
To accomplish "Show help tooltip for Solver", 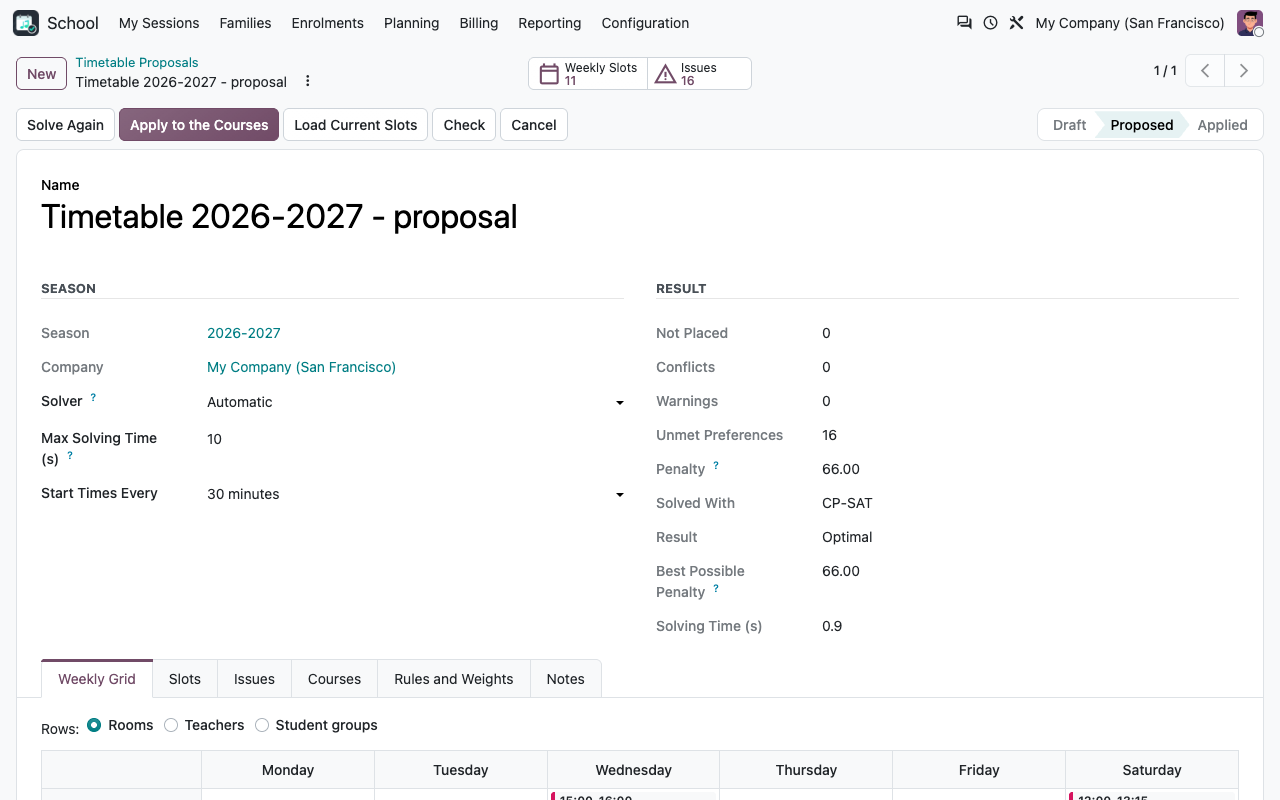I will pos(93,397).
